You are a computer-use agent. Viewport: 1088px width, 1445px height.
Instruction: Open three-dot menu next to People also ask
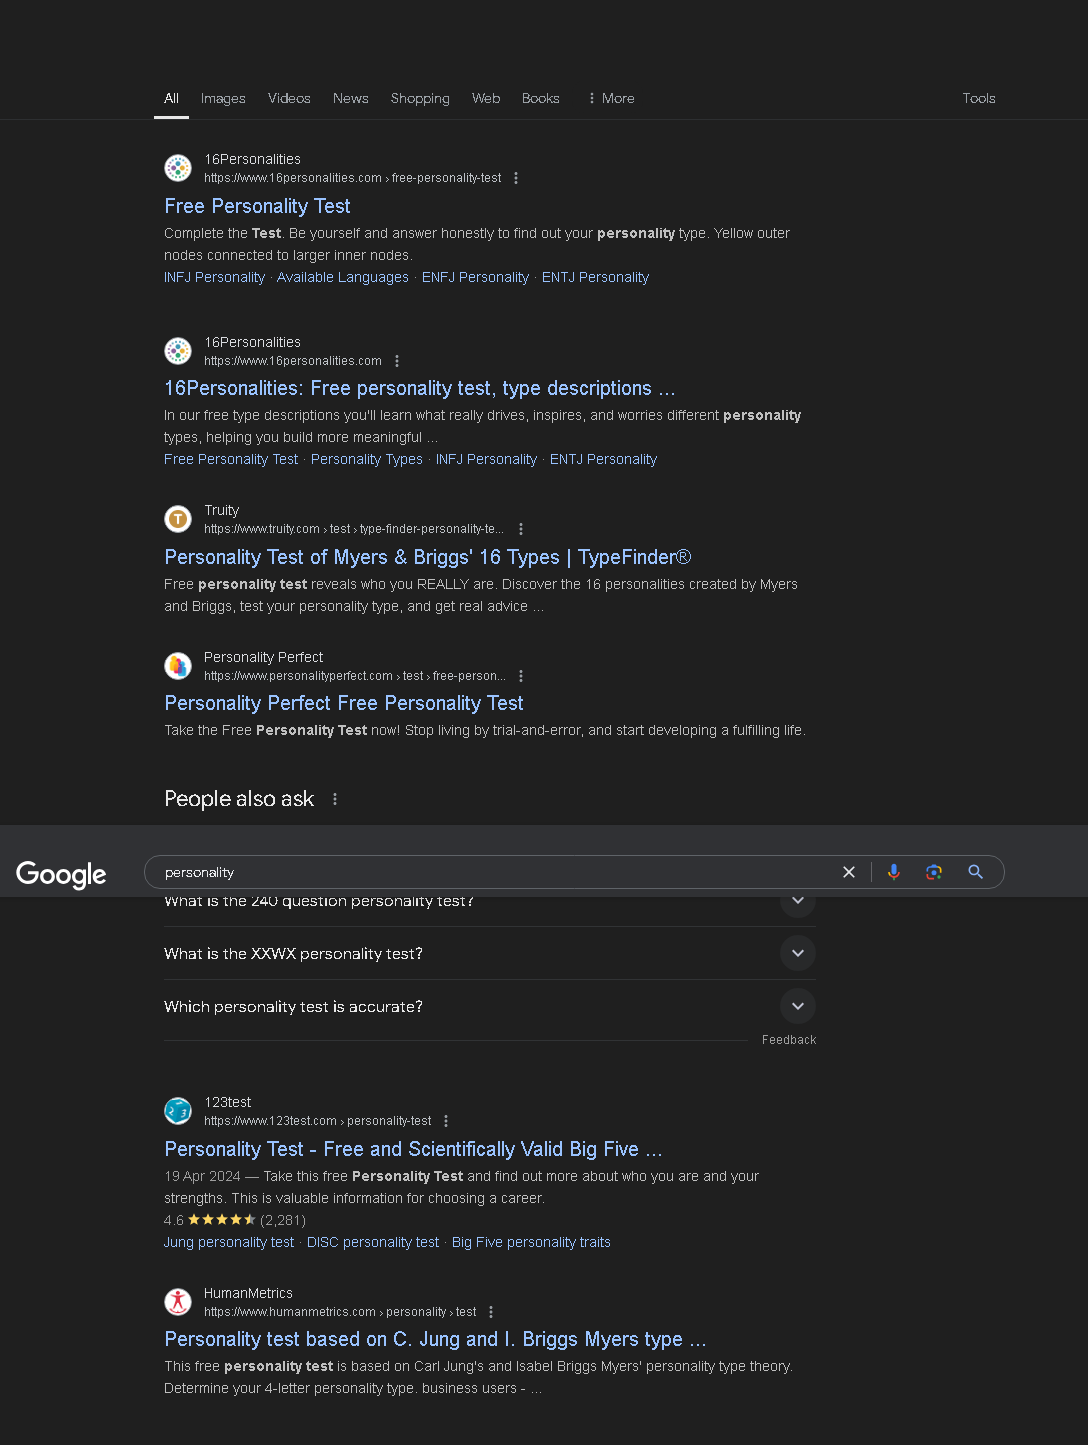point(335,799)
